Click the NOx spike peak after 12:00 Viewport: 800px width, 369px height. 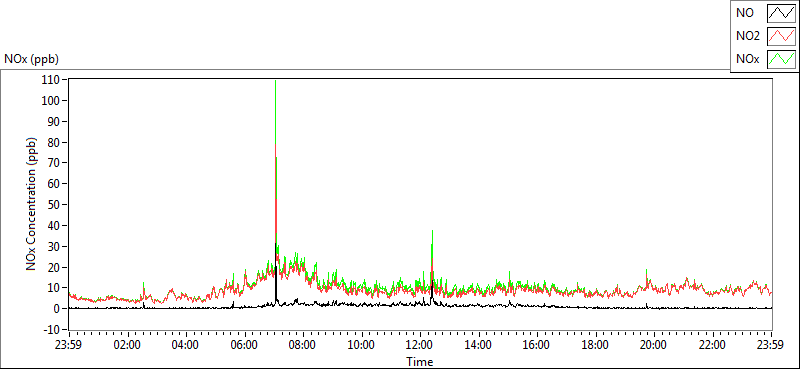coord(432,233)
